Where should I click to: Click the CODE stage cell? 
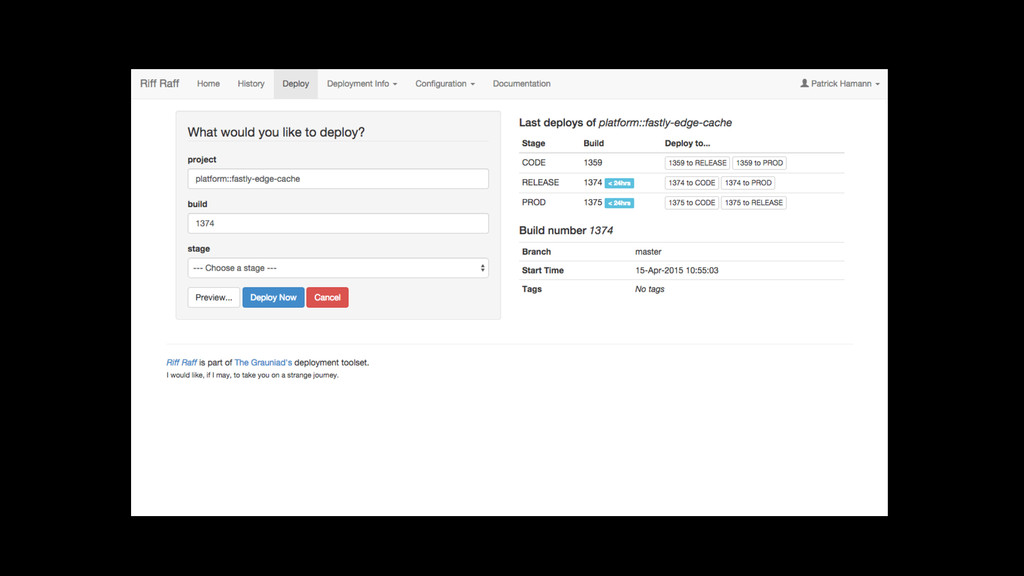point(534,163)
